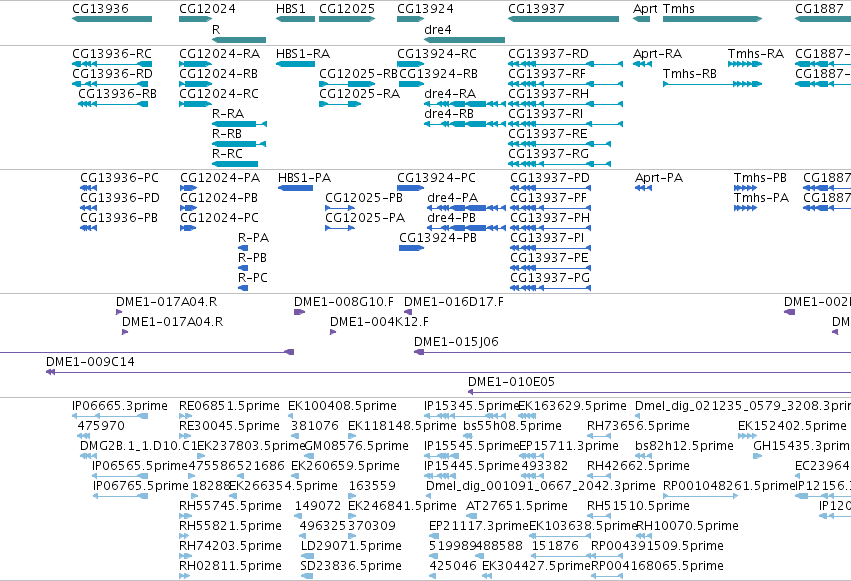Viewport: 851px width, 581px height.
Task: Click the dre4 gene label
Action: tap(437, 29)
